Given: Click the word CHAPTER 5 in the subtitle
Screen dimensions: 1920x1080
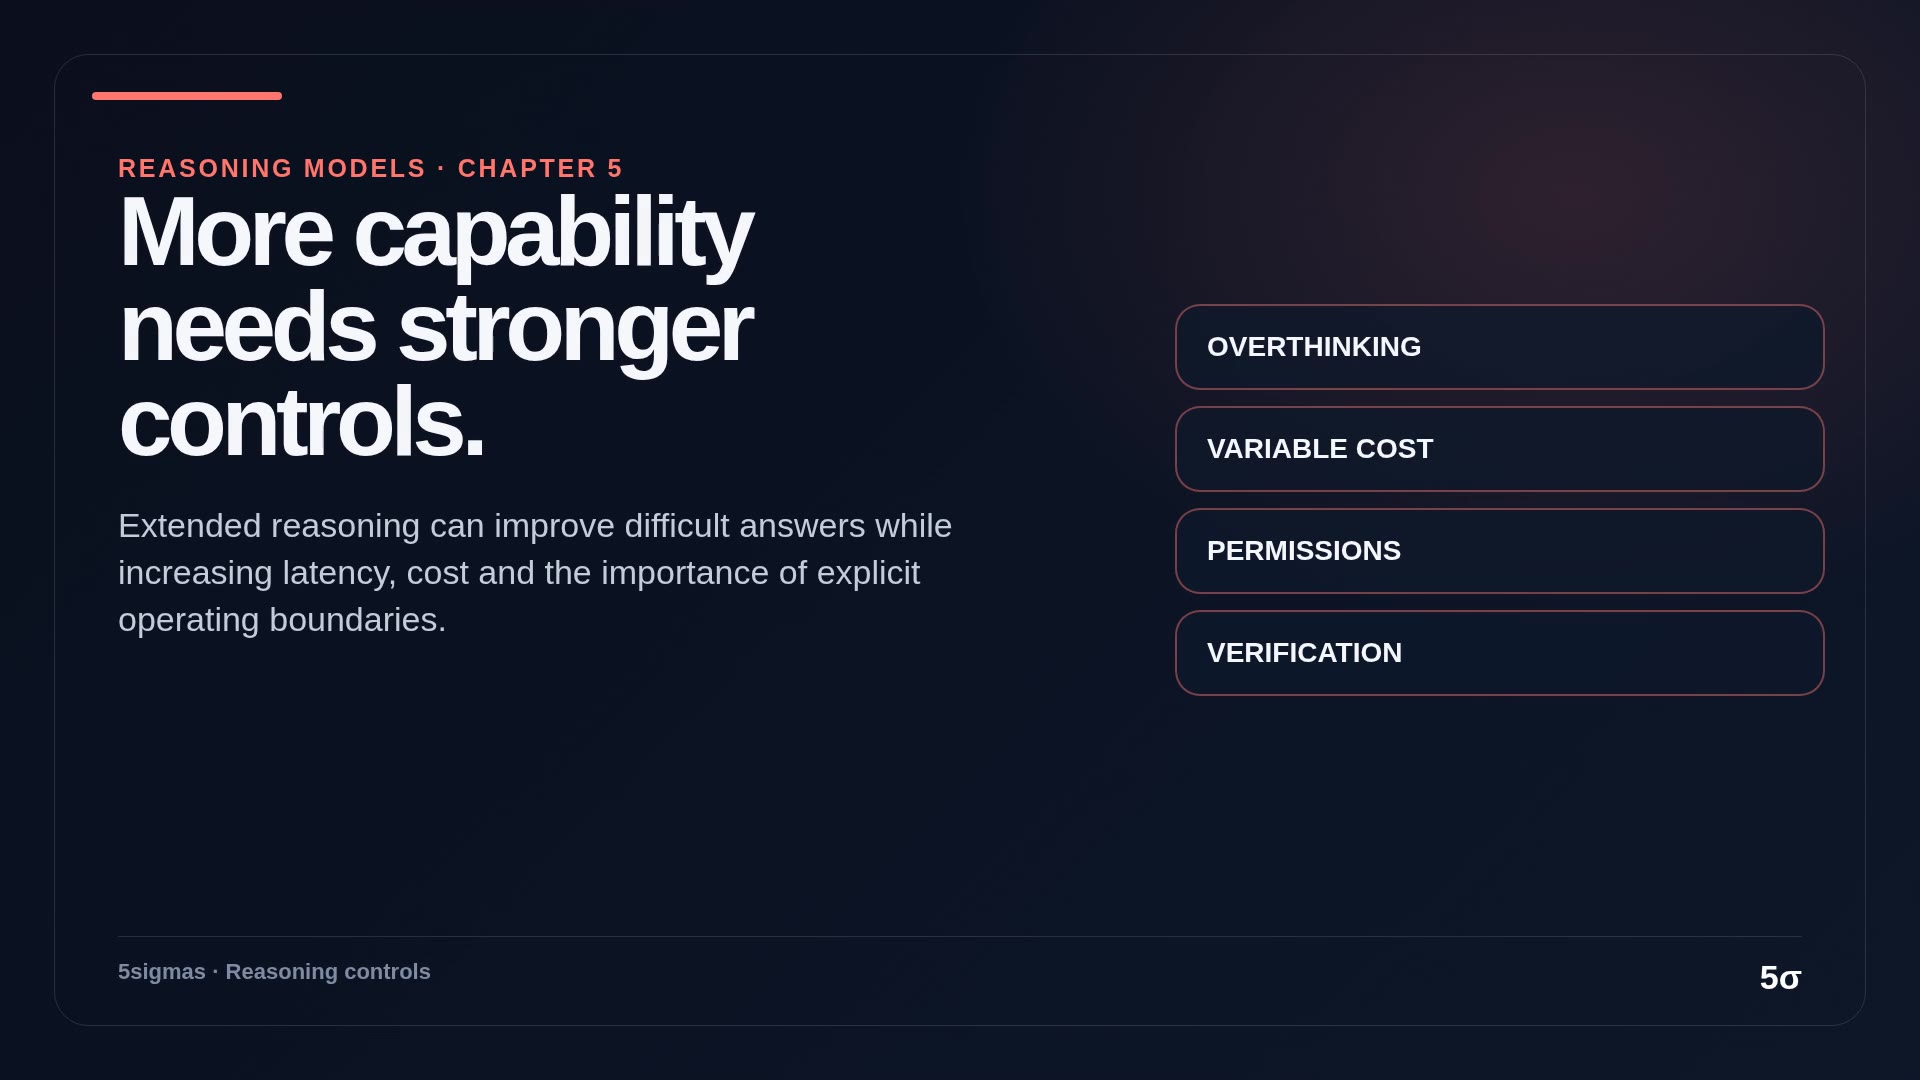Looking at the screenshot, I should click(540, 168).
